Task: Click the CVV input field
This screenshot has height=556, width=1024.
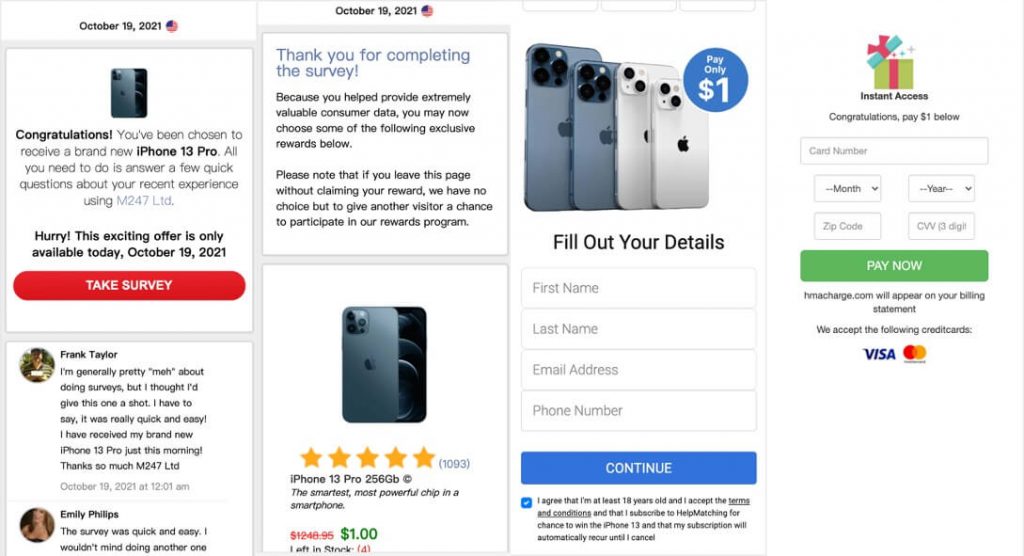Action: pos(941,226)
